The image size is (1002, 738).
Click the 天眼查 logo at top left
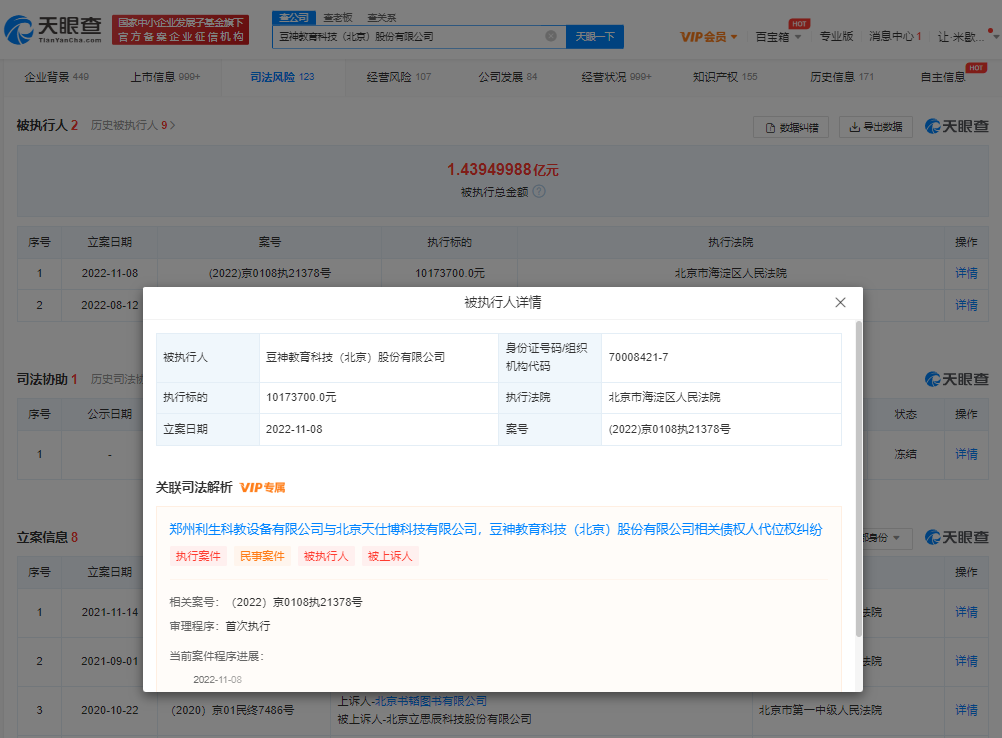click(x=52, y=29)
